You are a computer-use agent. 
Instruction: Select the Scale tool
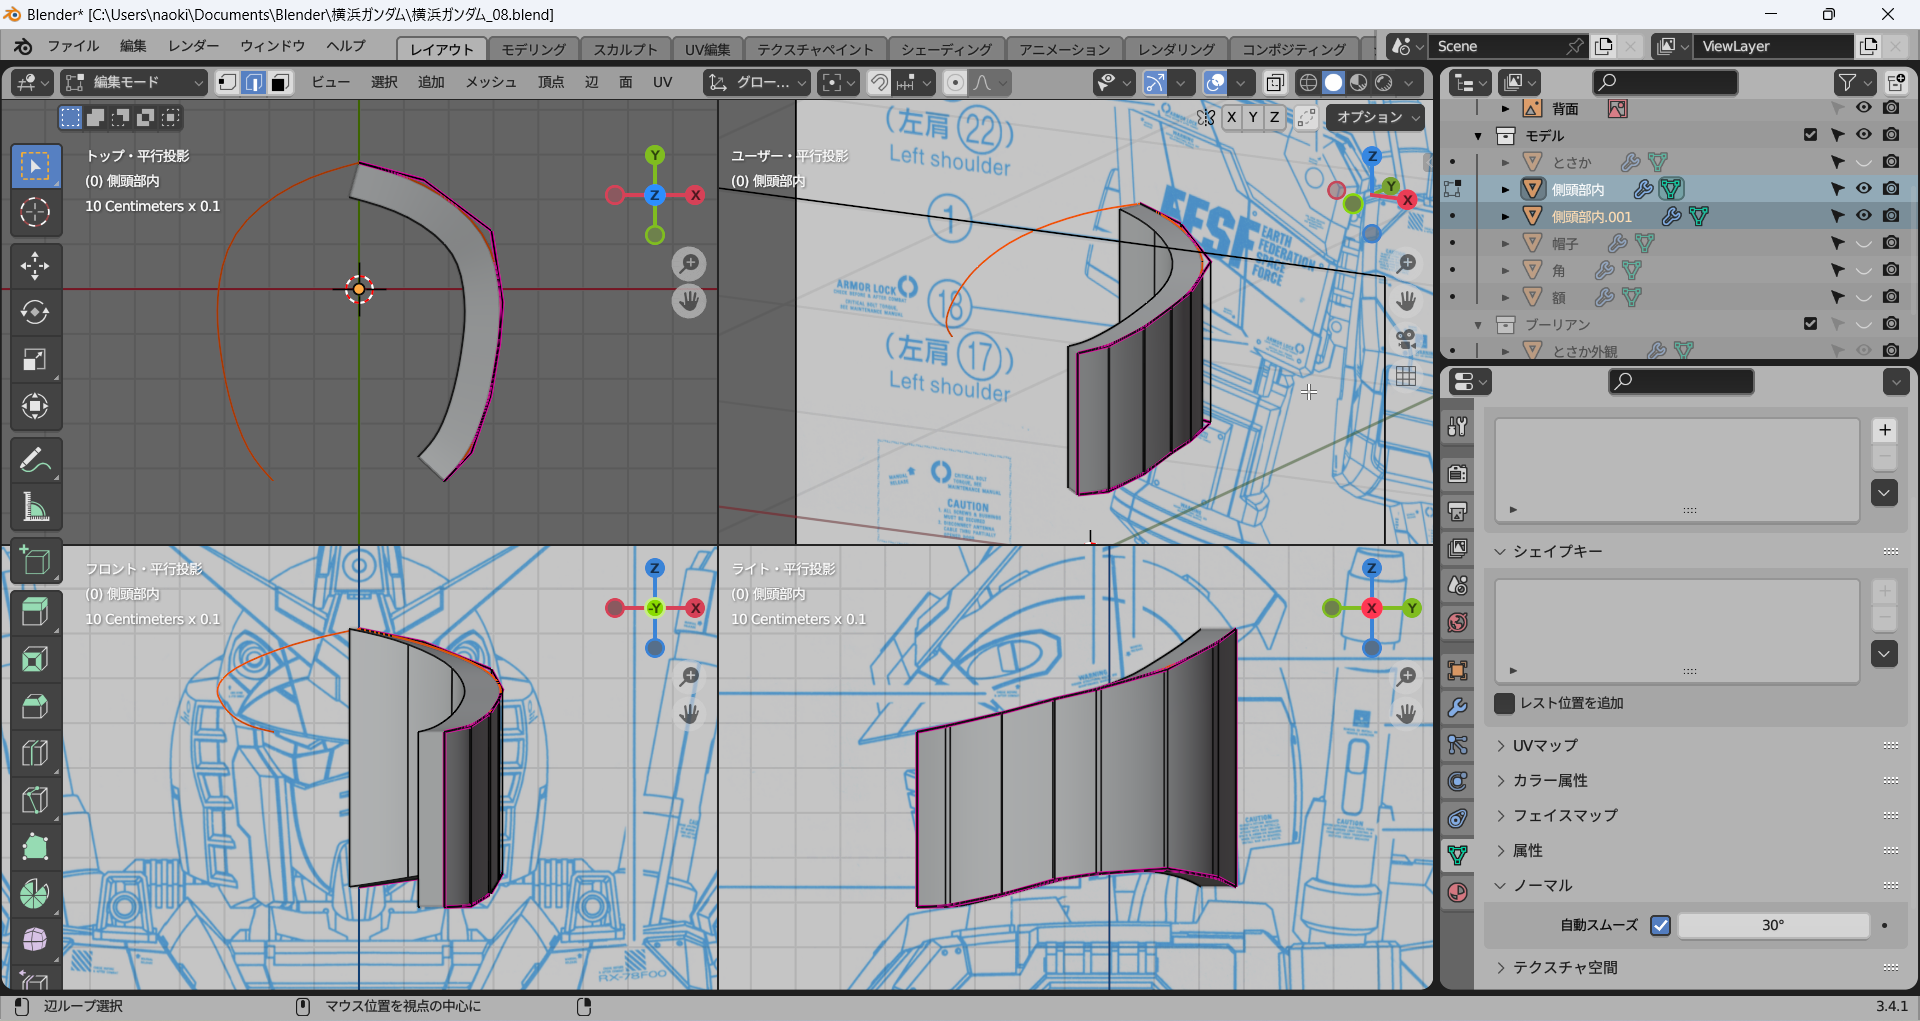[35, 359]
